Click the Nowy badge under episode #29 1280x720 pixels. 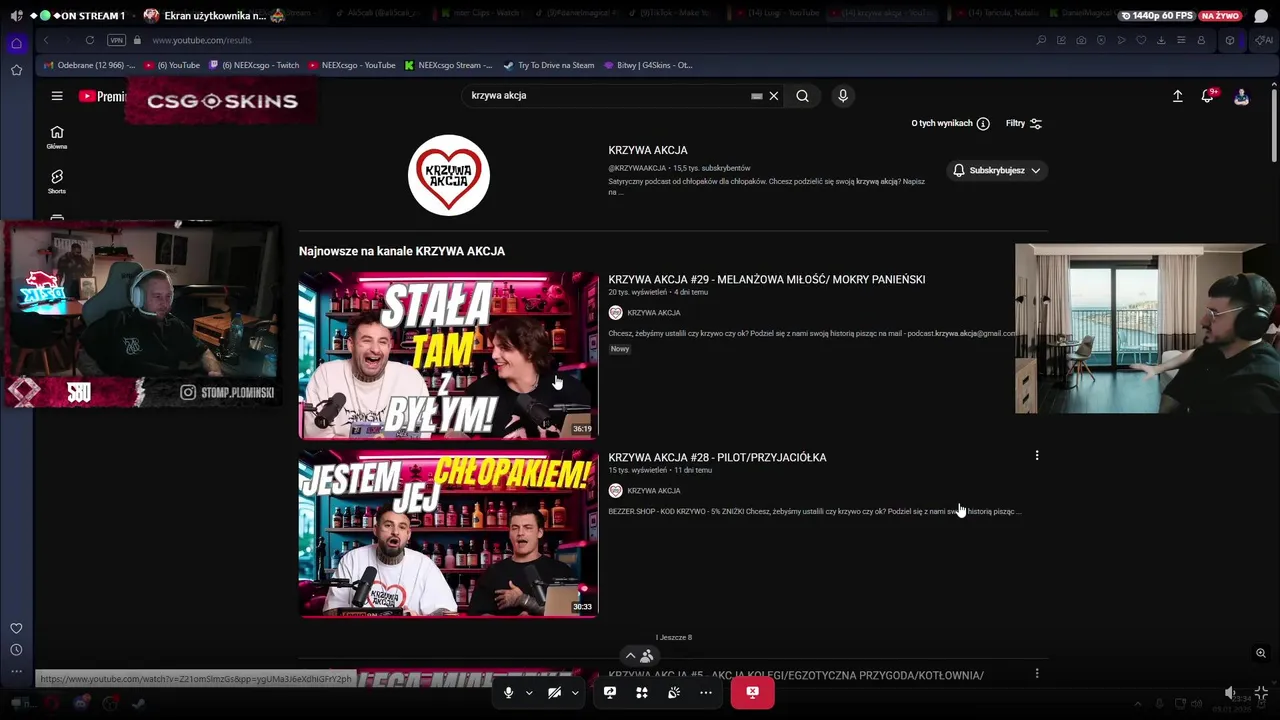[620, 349]
